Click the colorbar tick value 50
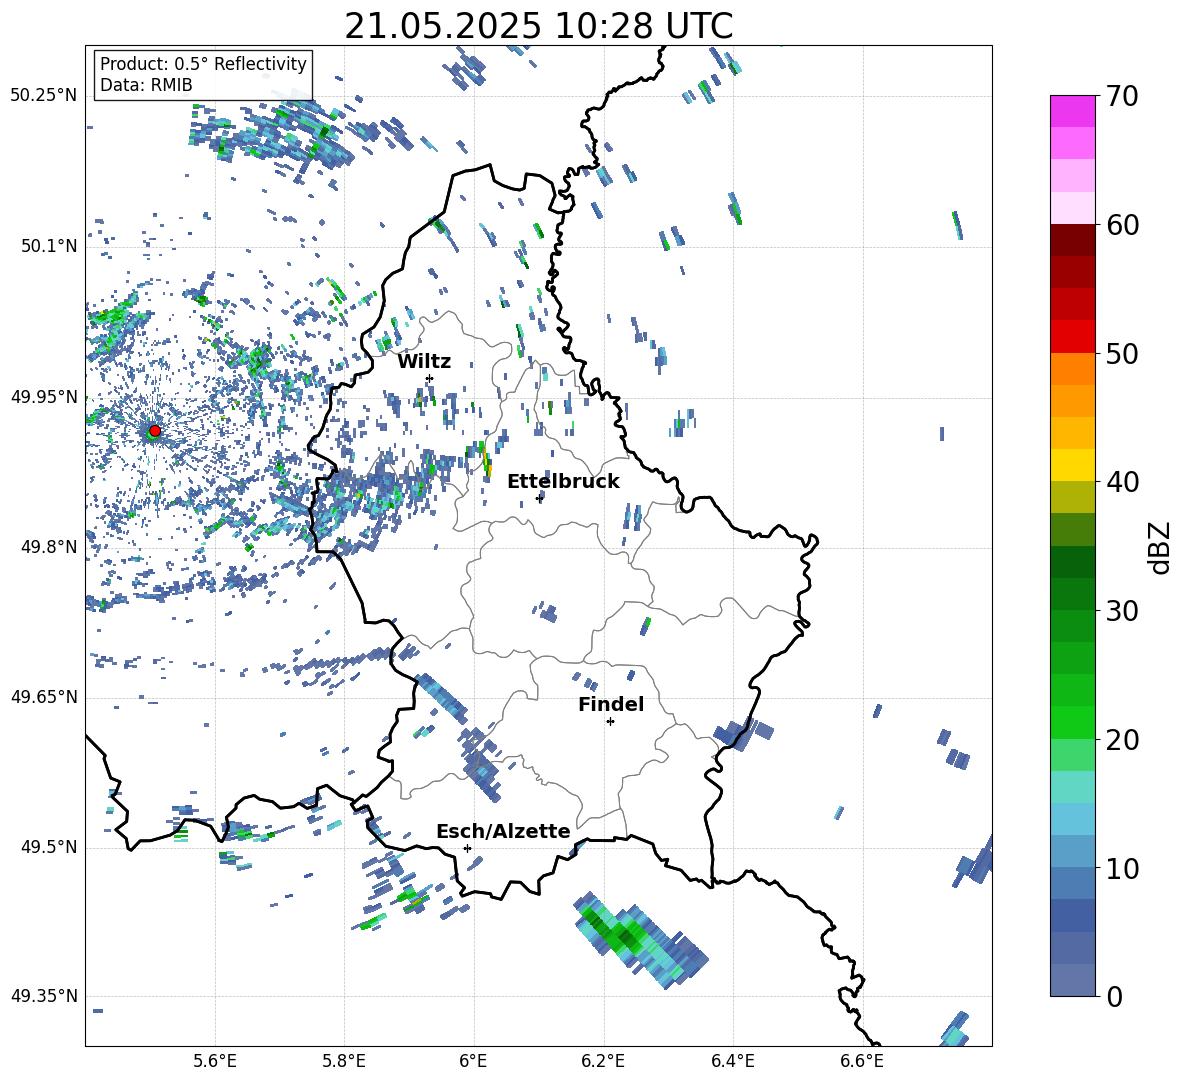This screenshot has width=1184, height=1081. 1121,354
